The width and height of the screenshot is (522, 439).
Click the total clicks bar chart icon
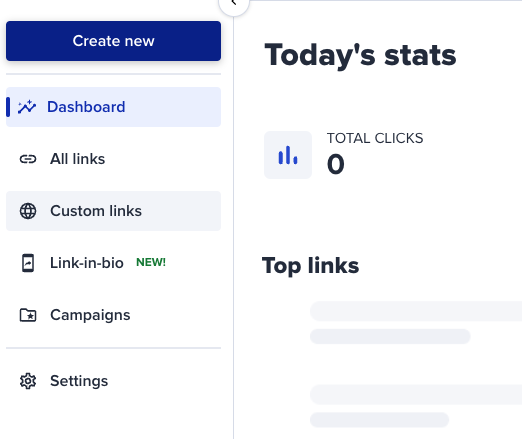tap(288, 155)
